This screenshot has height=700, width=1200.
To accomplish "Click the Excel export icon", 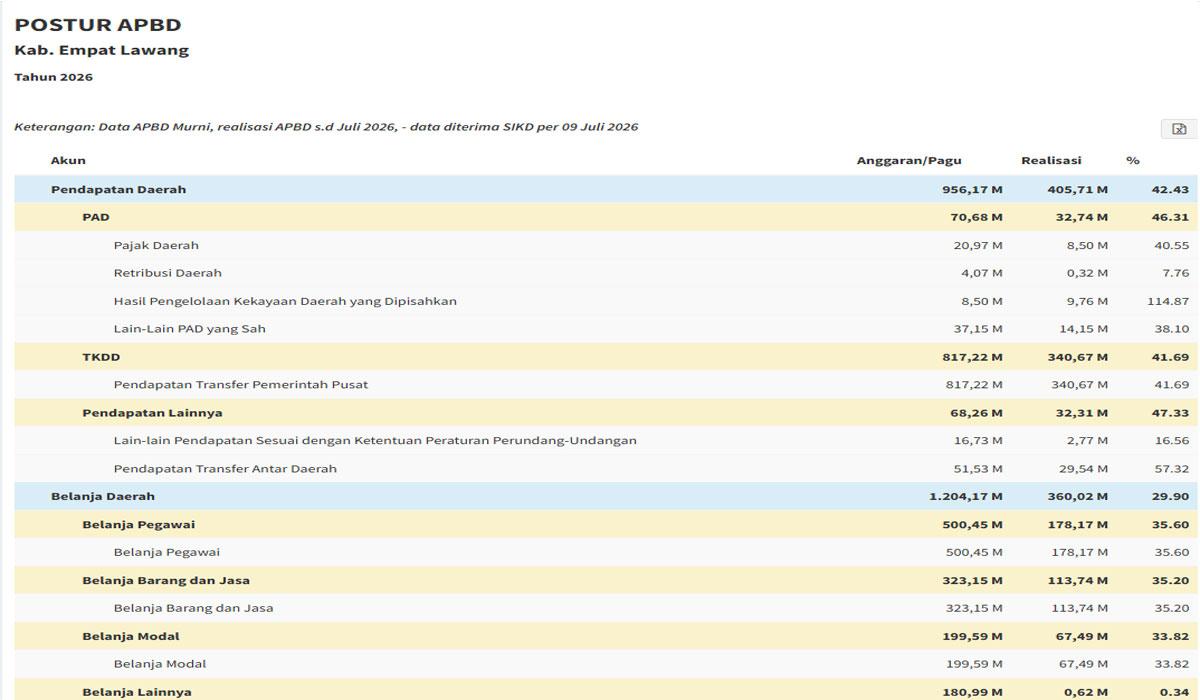I will 1179,129.
